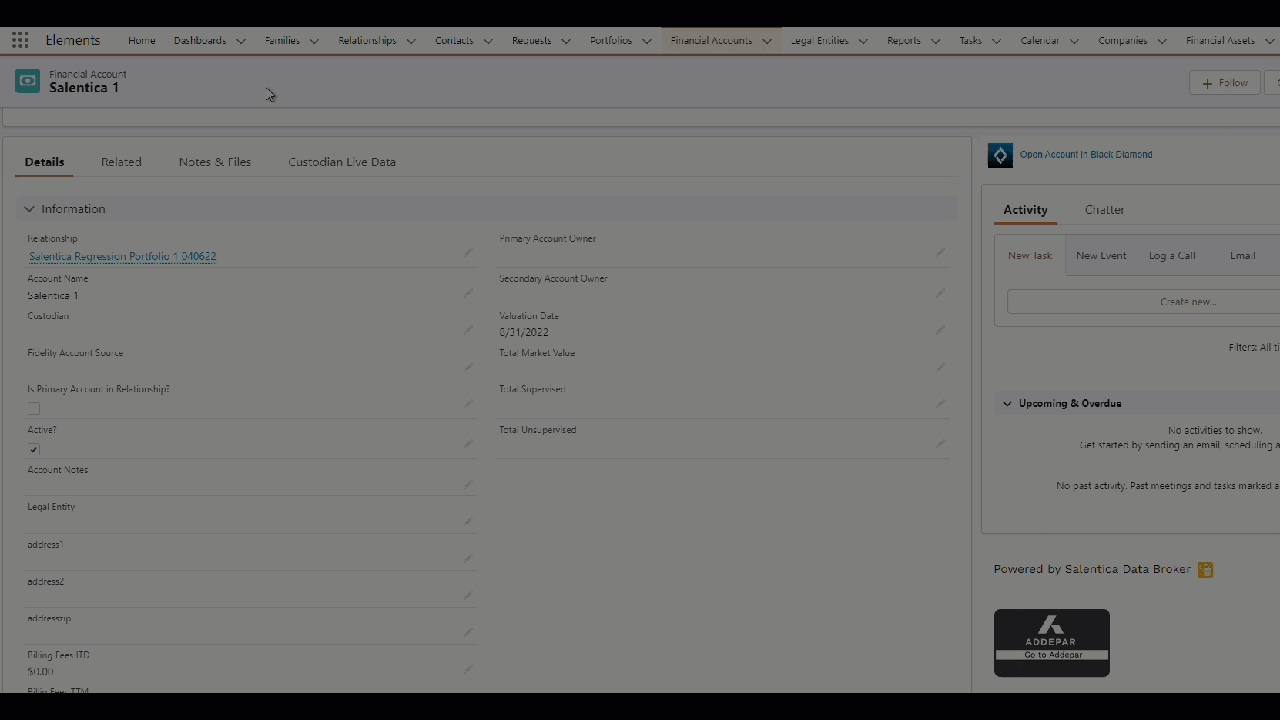
Task: Click the Follow button
Action: point(1225,83)
